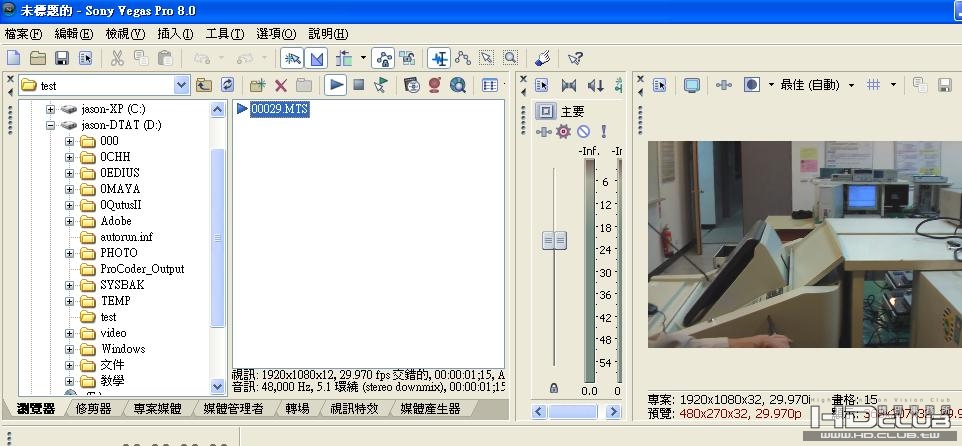Image resolution: width=962 pixels, height=446 pixels.
Task: Open Auto Ripple mode dropdown arrow
Action: point(363,58)
